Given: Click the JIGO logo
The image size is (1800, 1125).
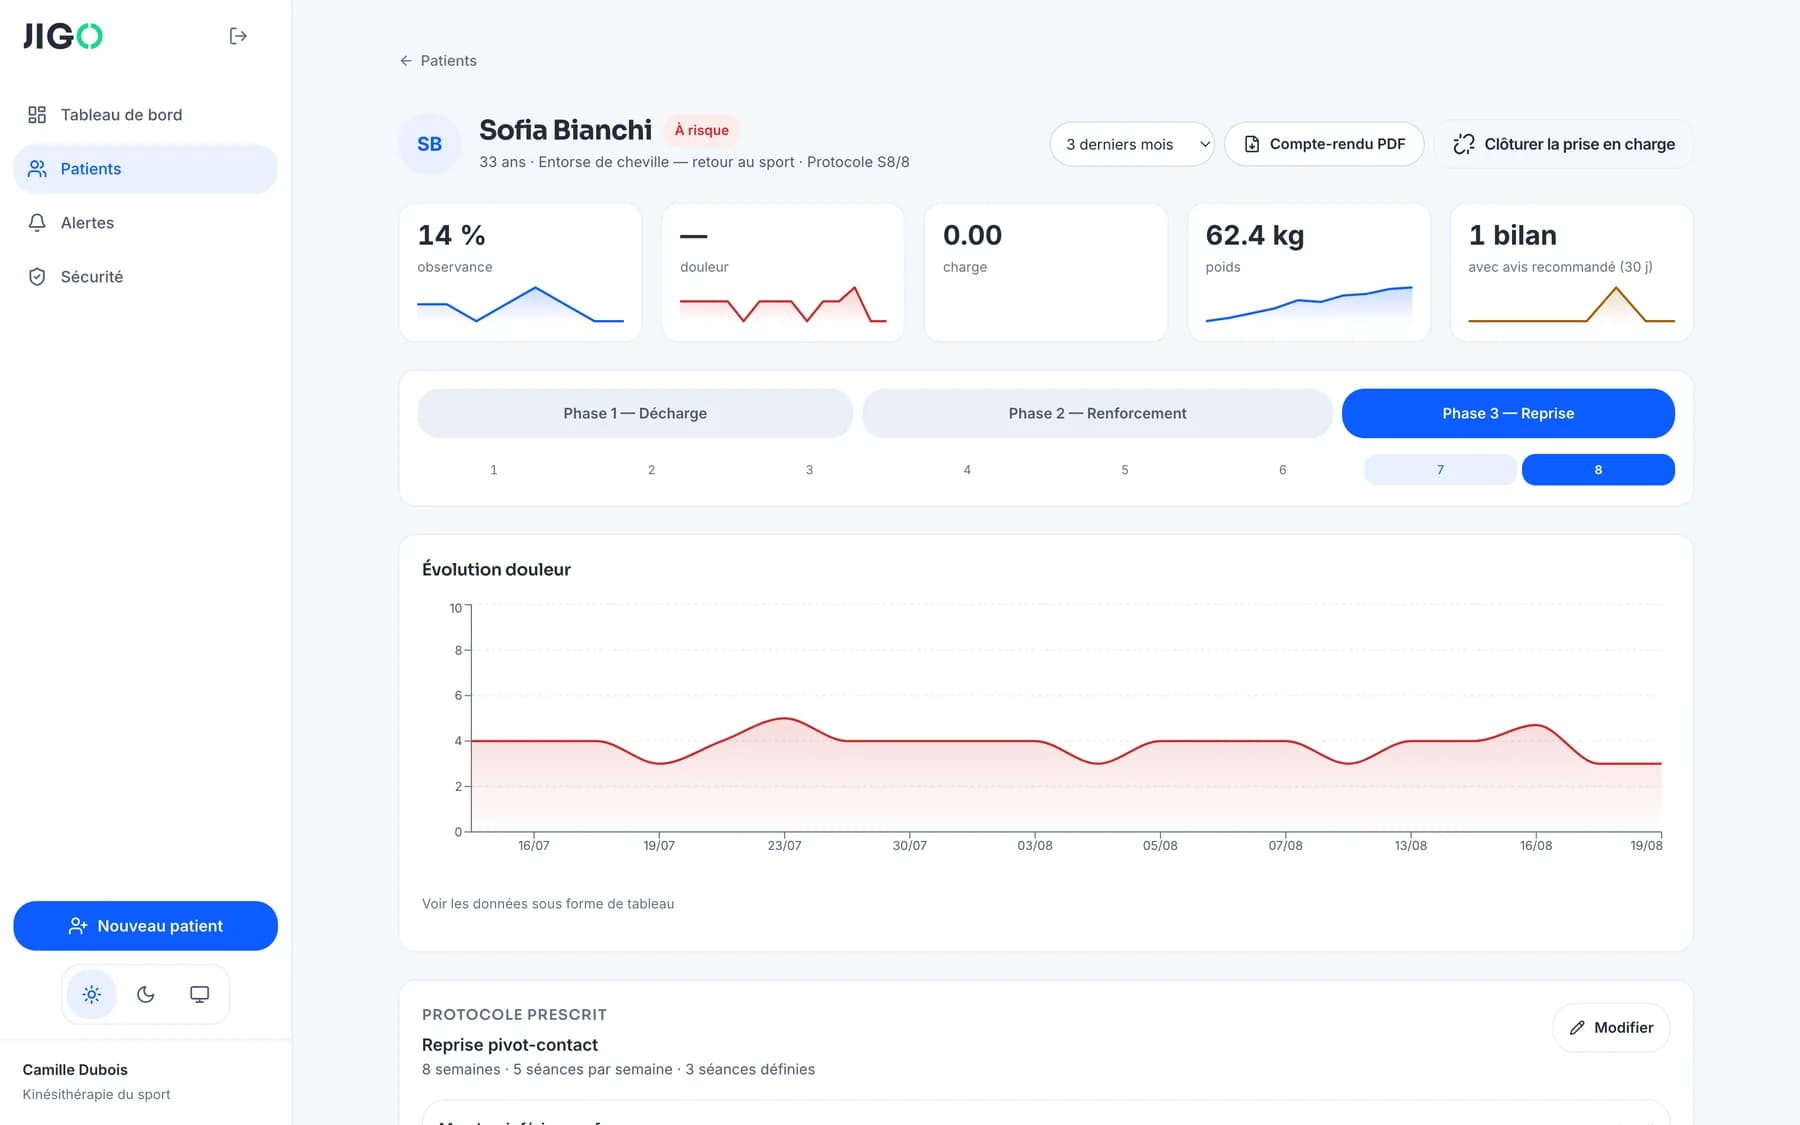Looking at the screenshot, I should point(63,36).
